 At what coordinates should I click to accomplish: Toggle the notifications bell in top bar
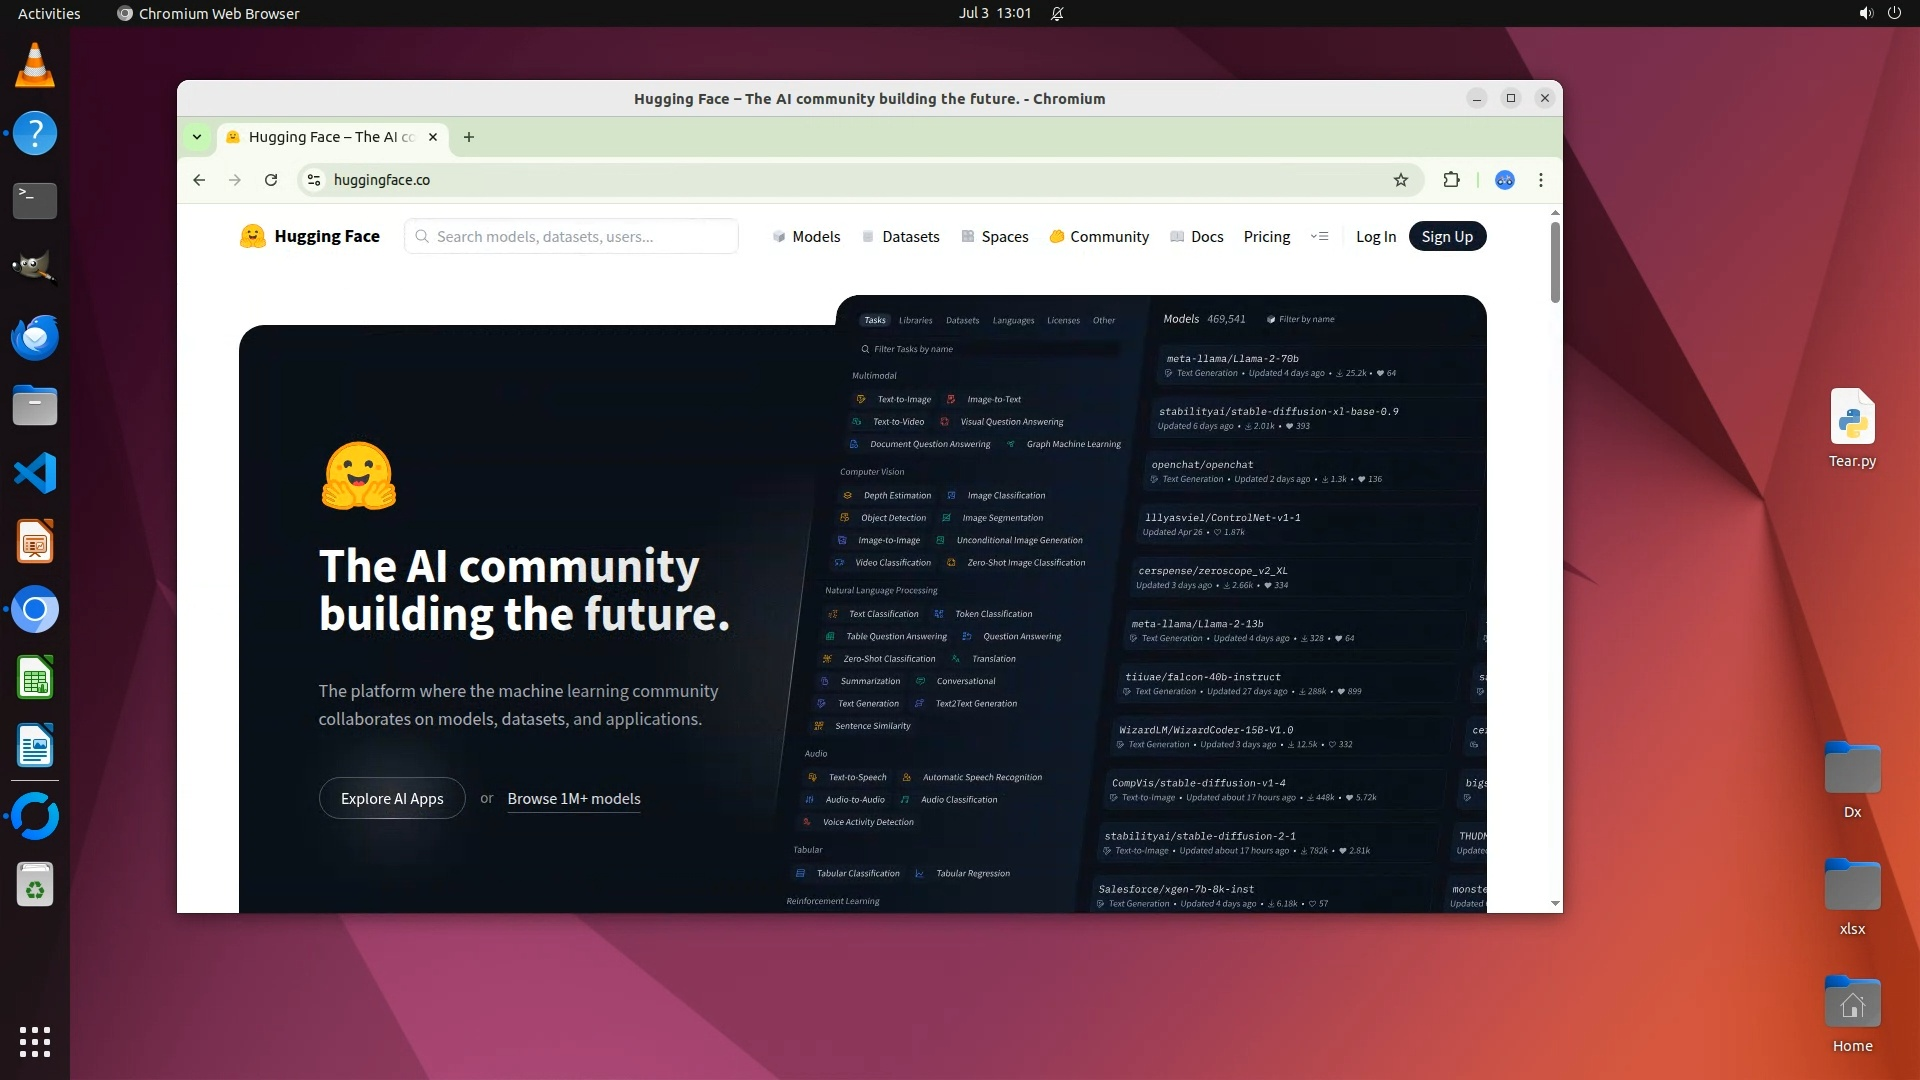click(1057, 13)
